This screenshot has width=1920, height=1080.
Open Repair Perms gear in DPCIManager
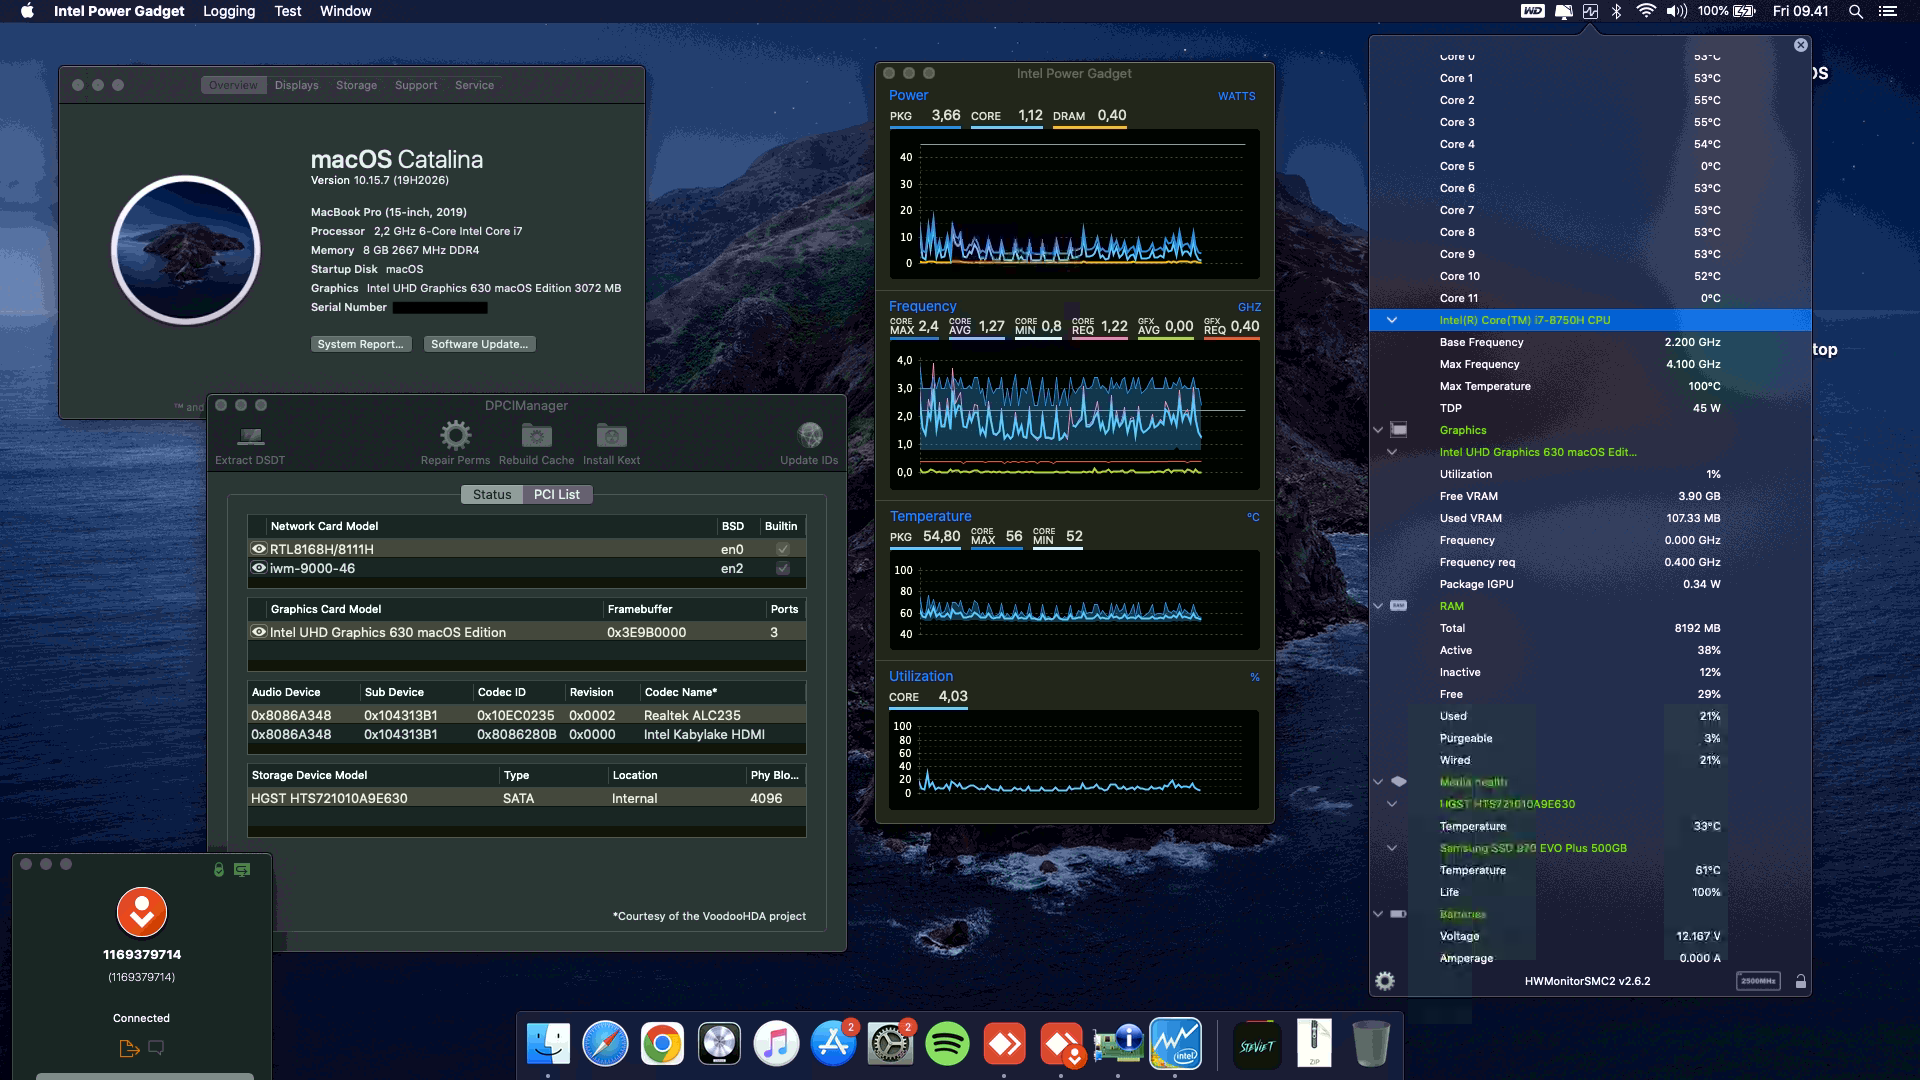pyautogui.click(x=455, y=435)
